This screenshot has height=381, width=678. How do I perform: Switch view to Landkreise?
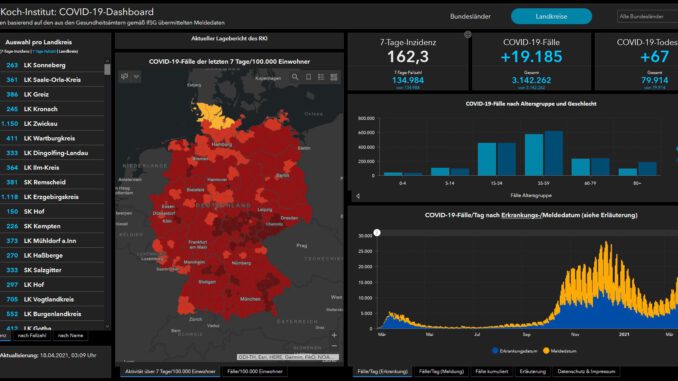pyautogui.click(x=551, y=16)
